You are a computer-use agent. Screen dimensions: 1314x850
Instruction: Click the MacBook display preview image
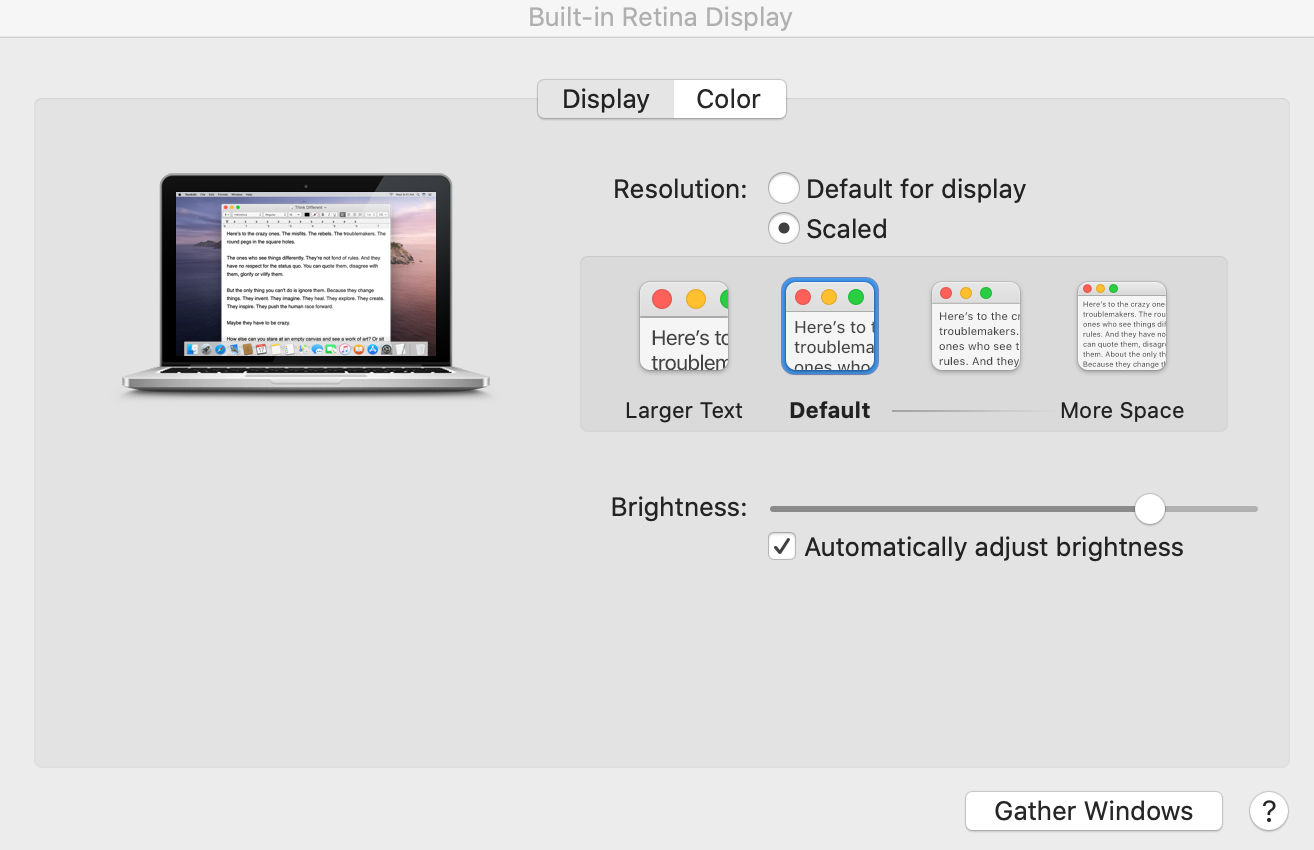click(x=306, y=285)
